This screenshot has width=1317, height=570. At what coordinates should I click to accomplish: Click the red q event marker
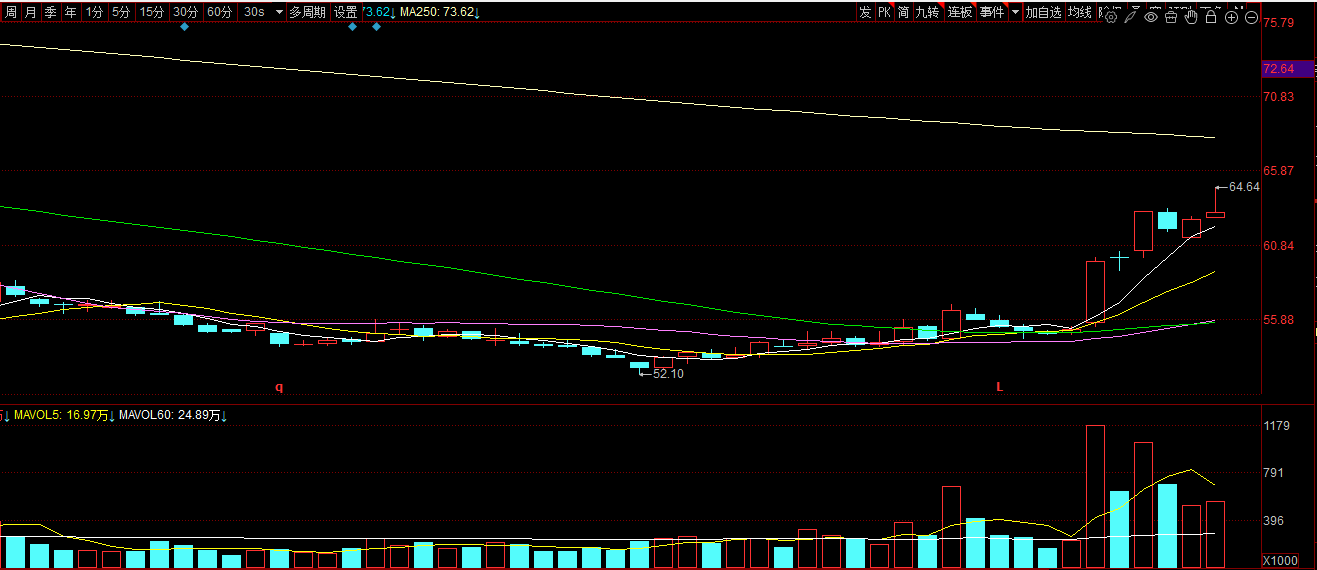(280, 387)
